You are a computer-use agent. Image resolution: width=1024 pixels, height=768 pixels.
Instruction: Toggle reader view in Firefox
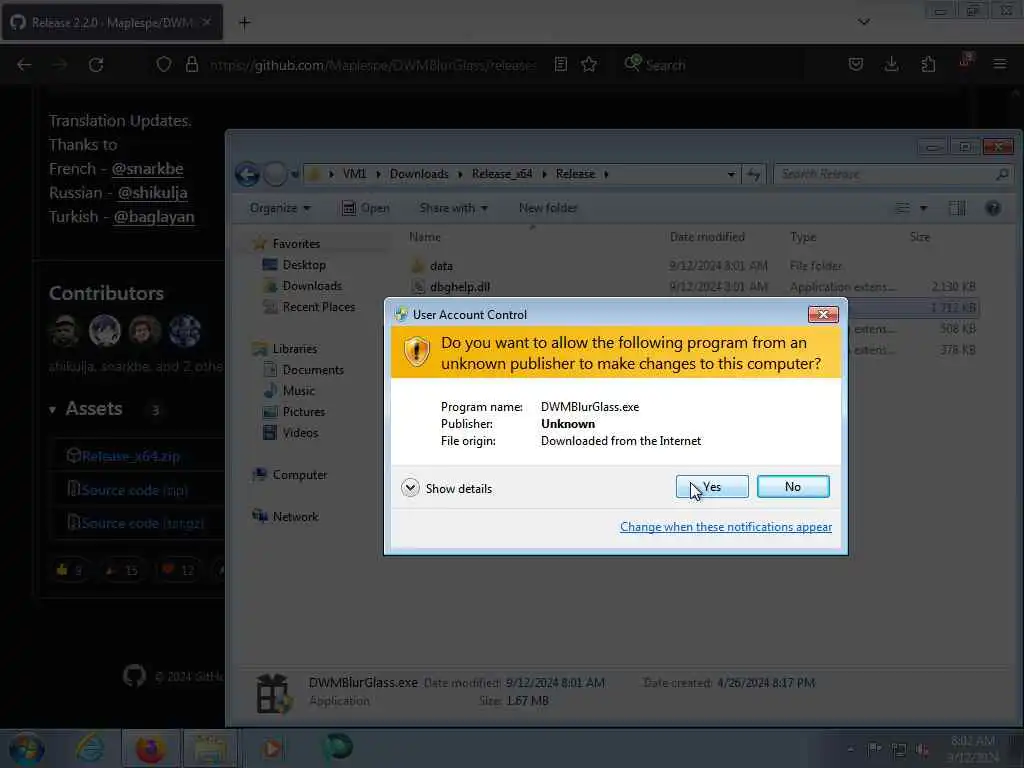click(560, 65)
